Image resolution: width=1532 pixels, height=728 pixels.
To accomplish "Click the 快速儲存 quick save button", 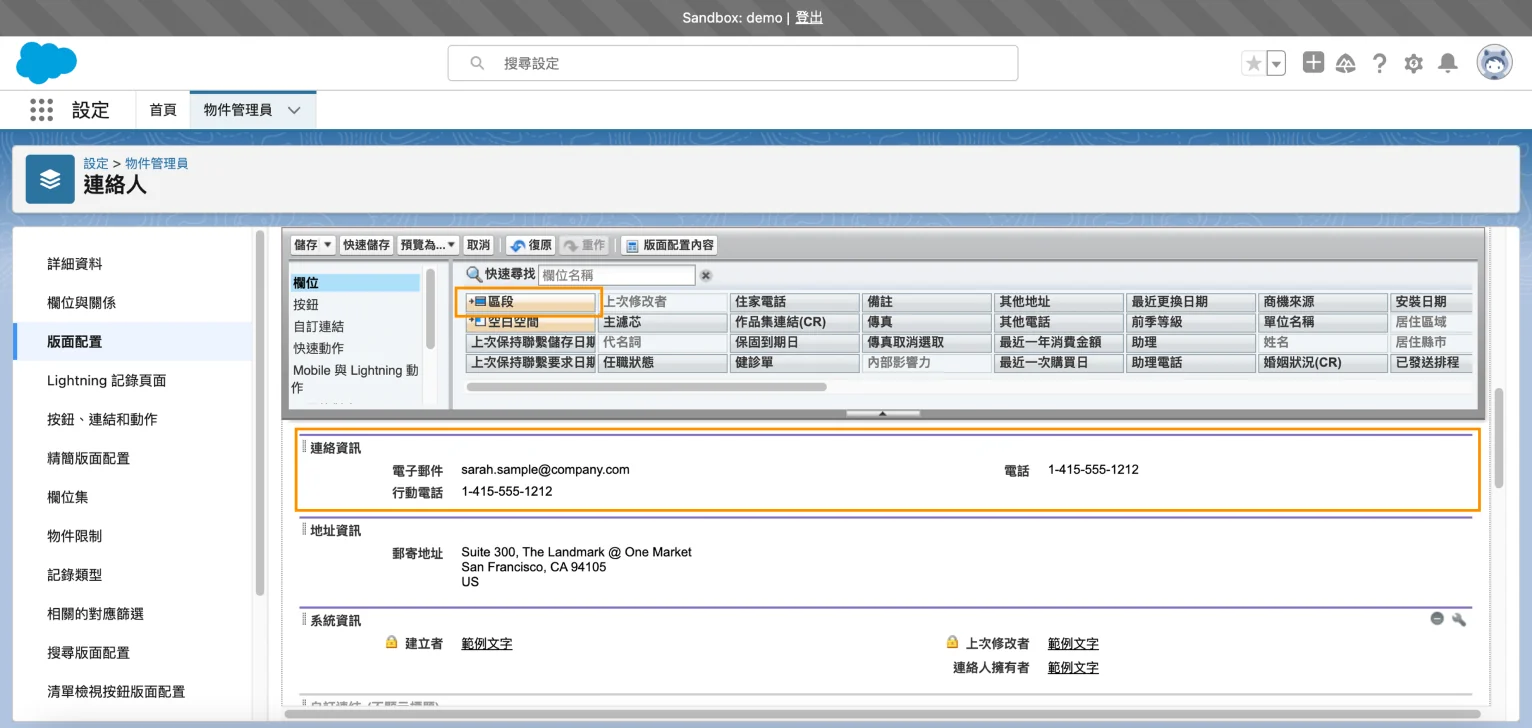I will click(366, 245).
